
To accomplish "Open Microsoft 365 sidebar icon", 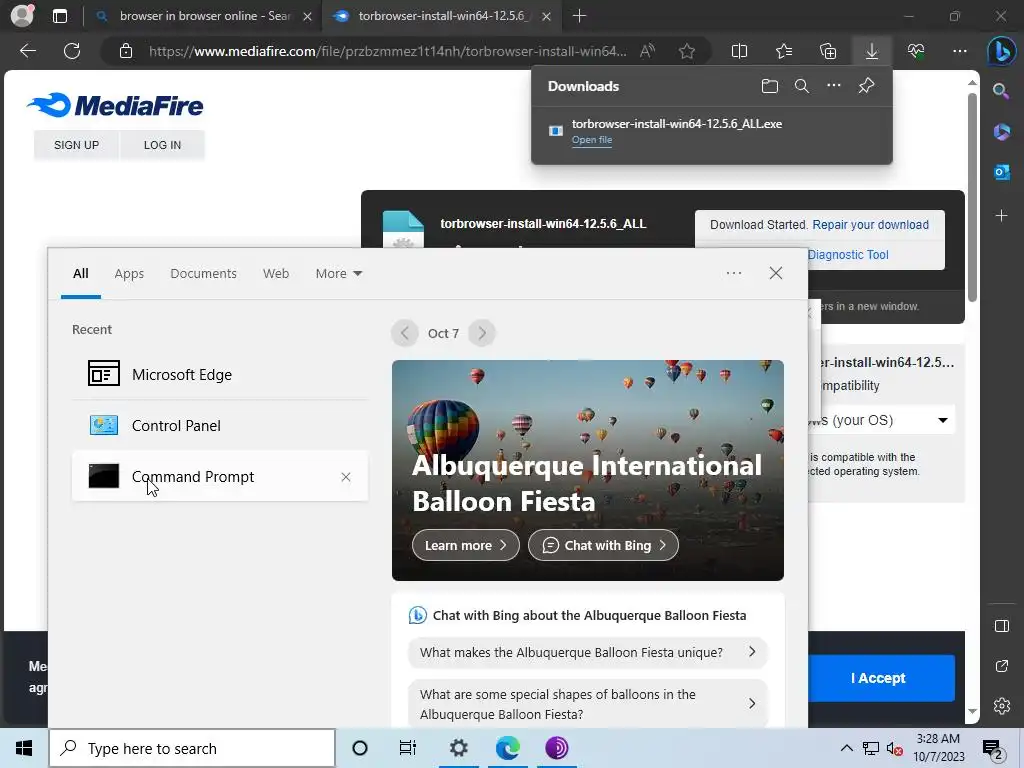I will tap(1001, 132).
